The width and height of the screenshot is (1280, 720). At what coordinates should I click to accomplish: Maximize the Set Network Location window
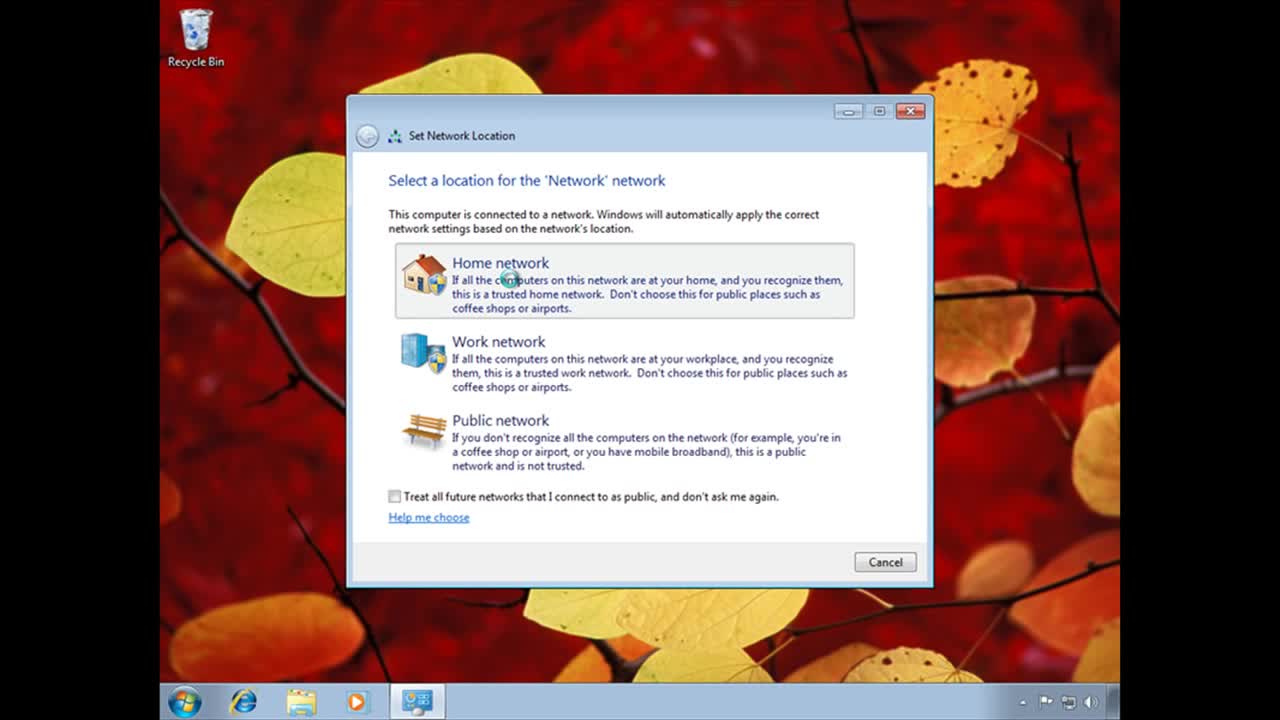pos(879,111)
